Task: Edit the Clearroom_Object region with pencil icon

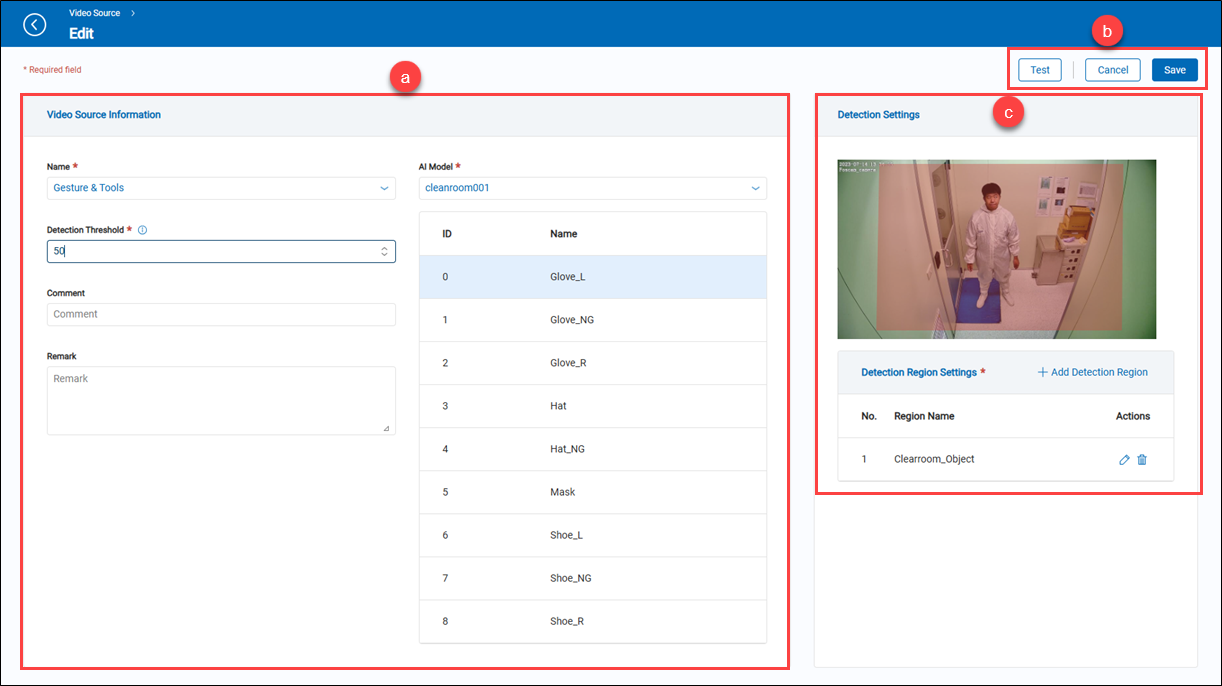Action: coord(1124,460)
